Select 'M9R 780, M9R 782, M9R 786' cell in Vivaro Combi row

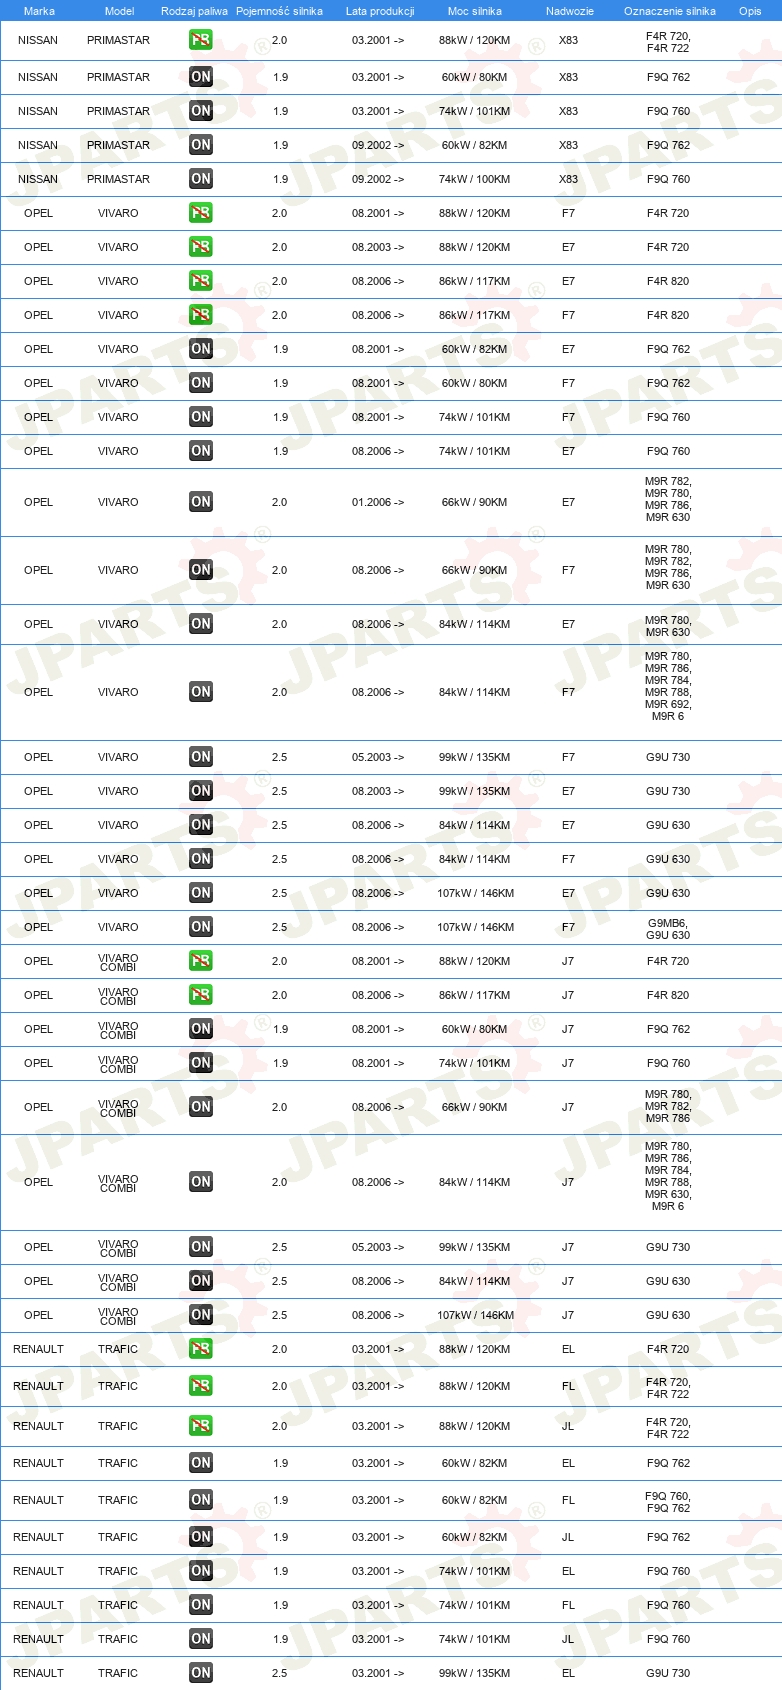tap(668, 1106)
